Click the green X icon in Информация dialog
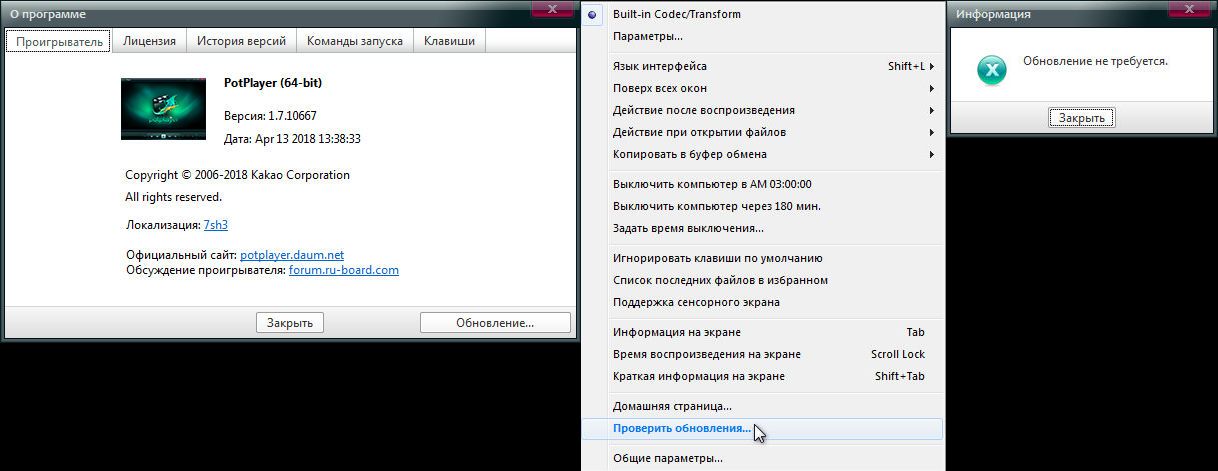The height and width of the screenshot is (471, 1218). (992, 70)
